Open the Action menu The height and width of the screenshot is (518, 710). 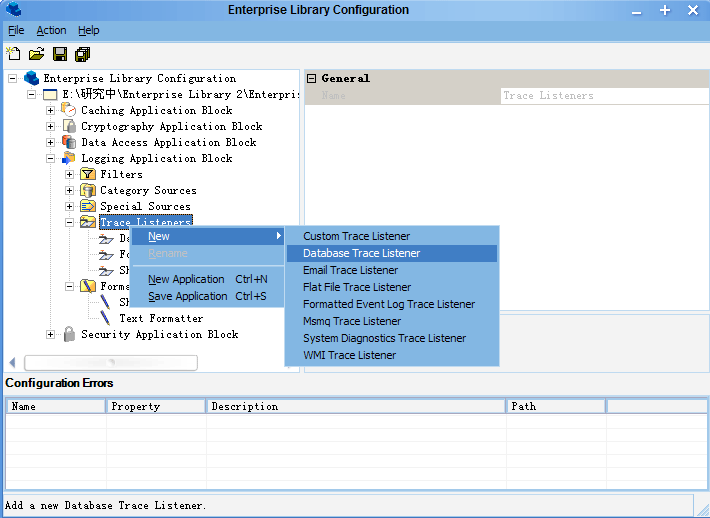coord(51,30)
